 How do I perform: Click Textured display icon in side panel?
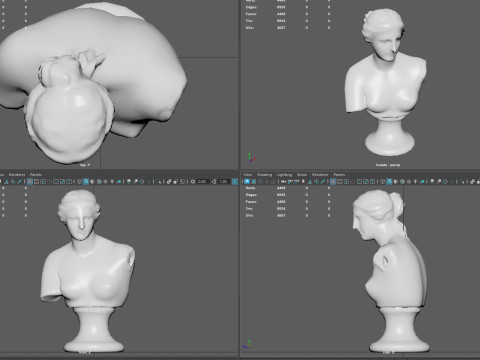click(x=409, y=181)
